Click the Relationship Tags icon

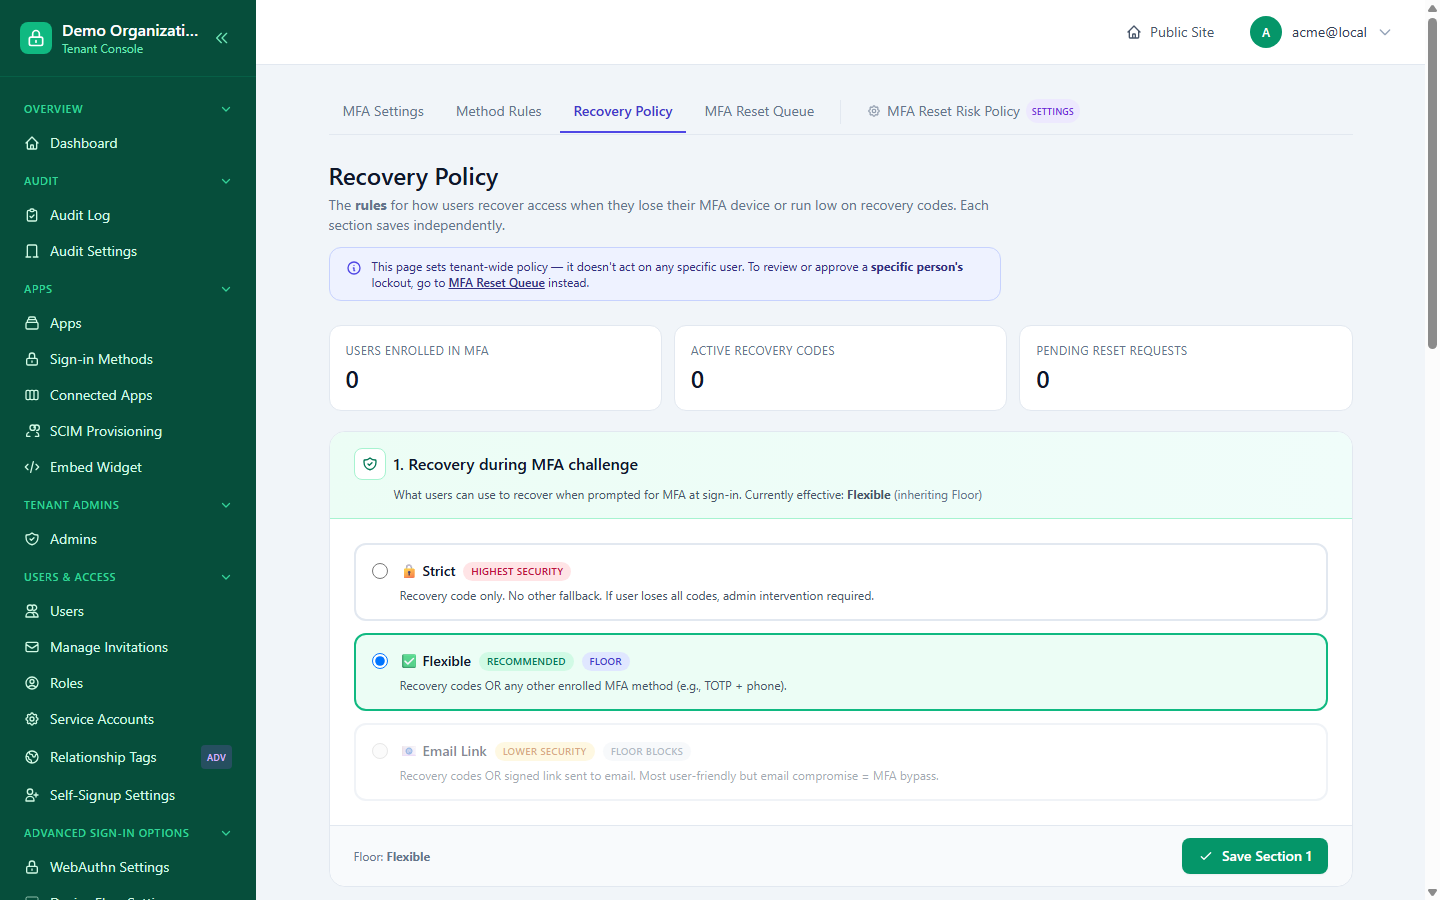(32, 757)
